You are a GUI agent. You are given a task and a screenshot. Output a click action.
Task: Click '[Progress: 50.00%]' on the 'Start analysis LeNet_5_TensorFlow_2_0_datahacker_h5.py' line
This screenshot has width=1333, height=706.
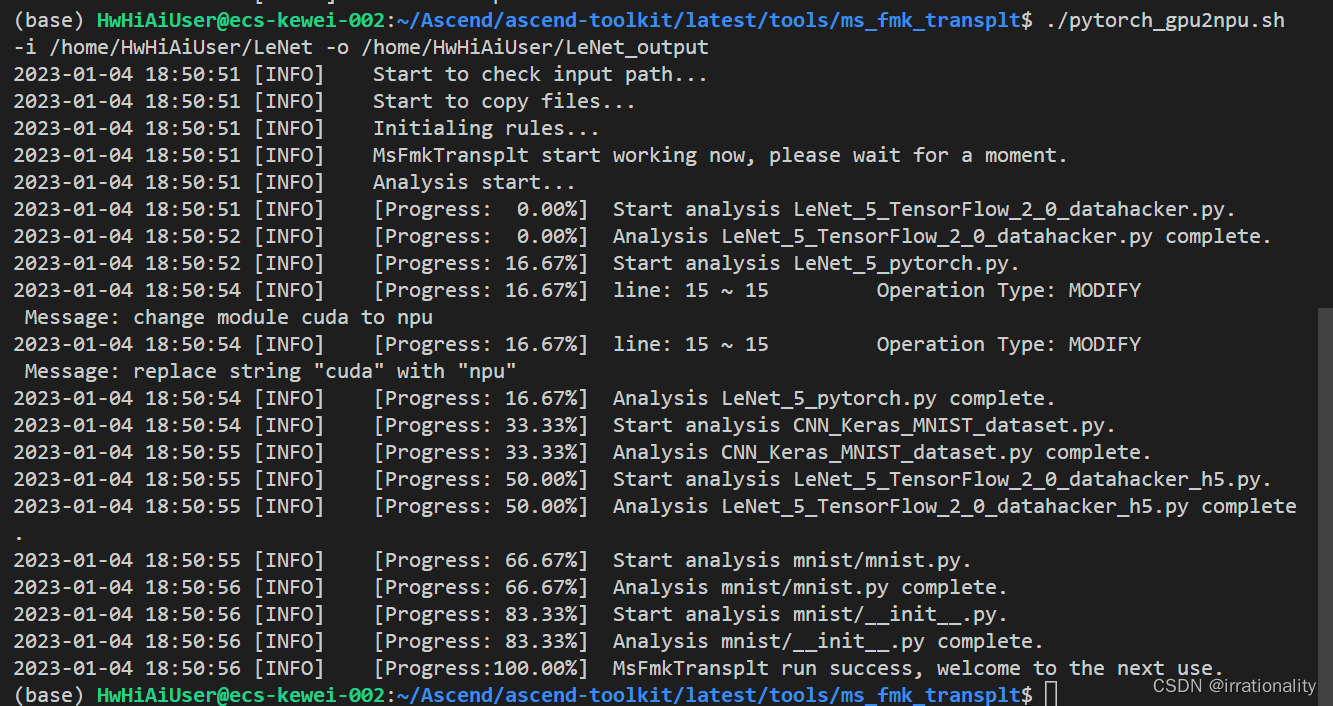point(480,479)
